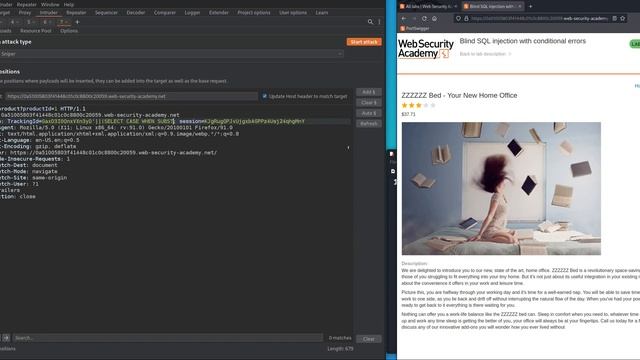The width and height of the screenshot is (640, 360).
Task: Open the Project options tab
Action: coord(254,13)
